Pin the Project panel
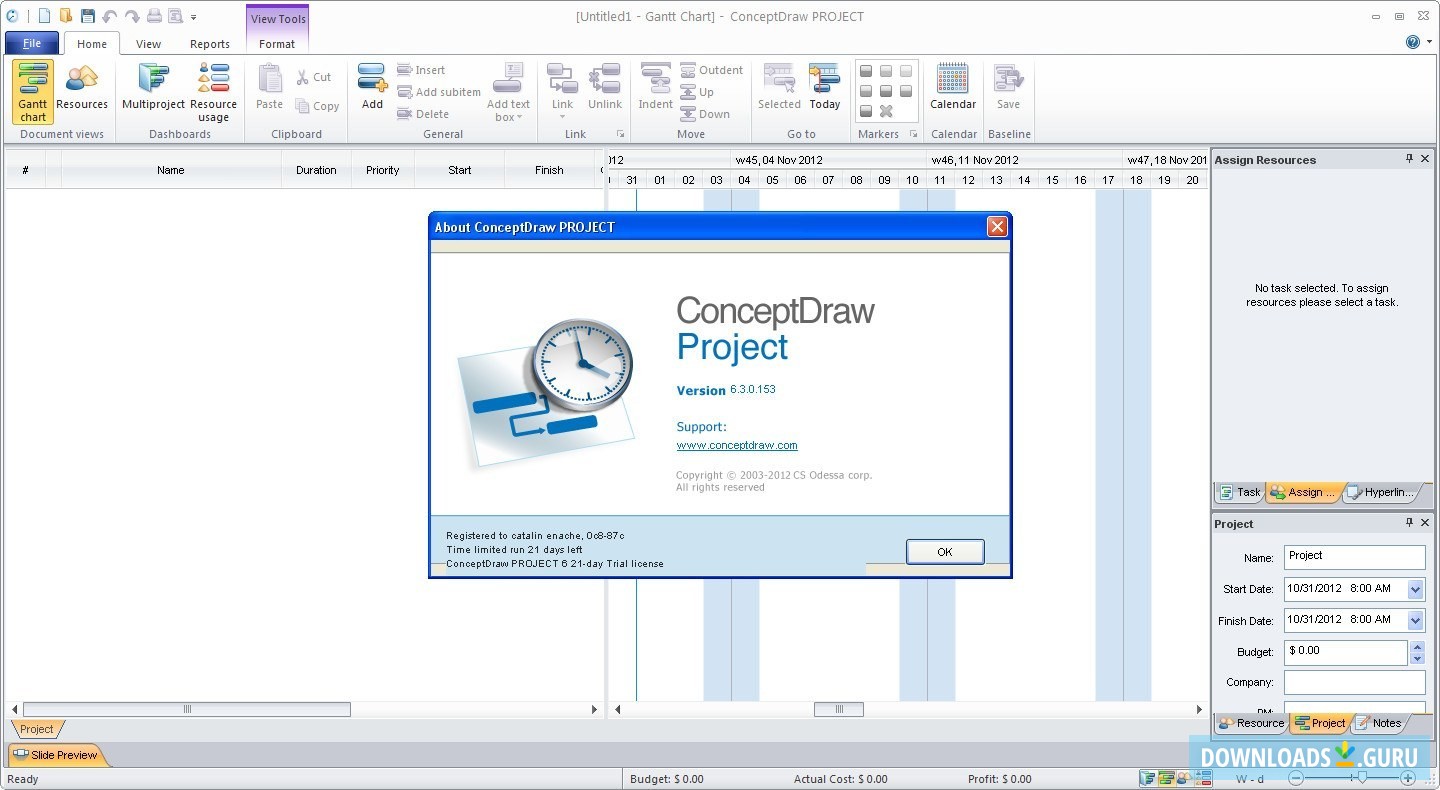Screen dimensions: 1440x790 (x=1410, y=523)
